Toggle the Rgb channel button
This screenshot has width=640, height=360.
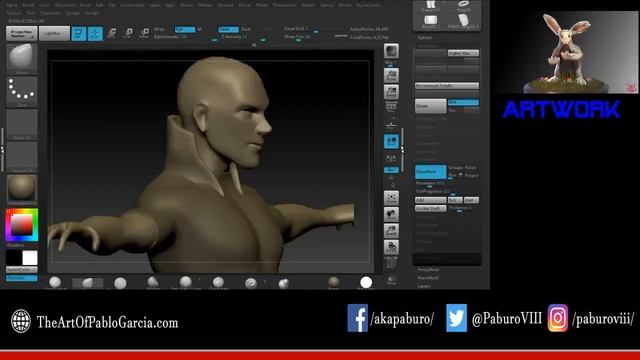185,29
